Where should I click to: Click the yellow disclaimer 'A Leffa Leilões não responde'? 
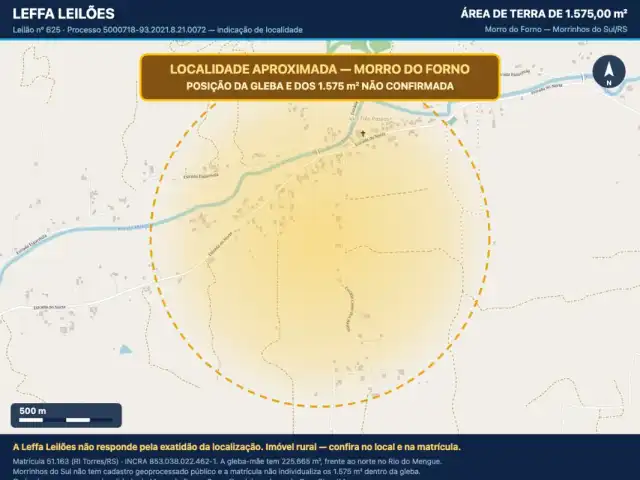click(x=237, y=447)
